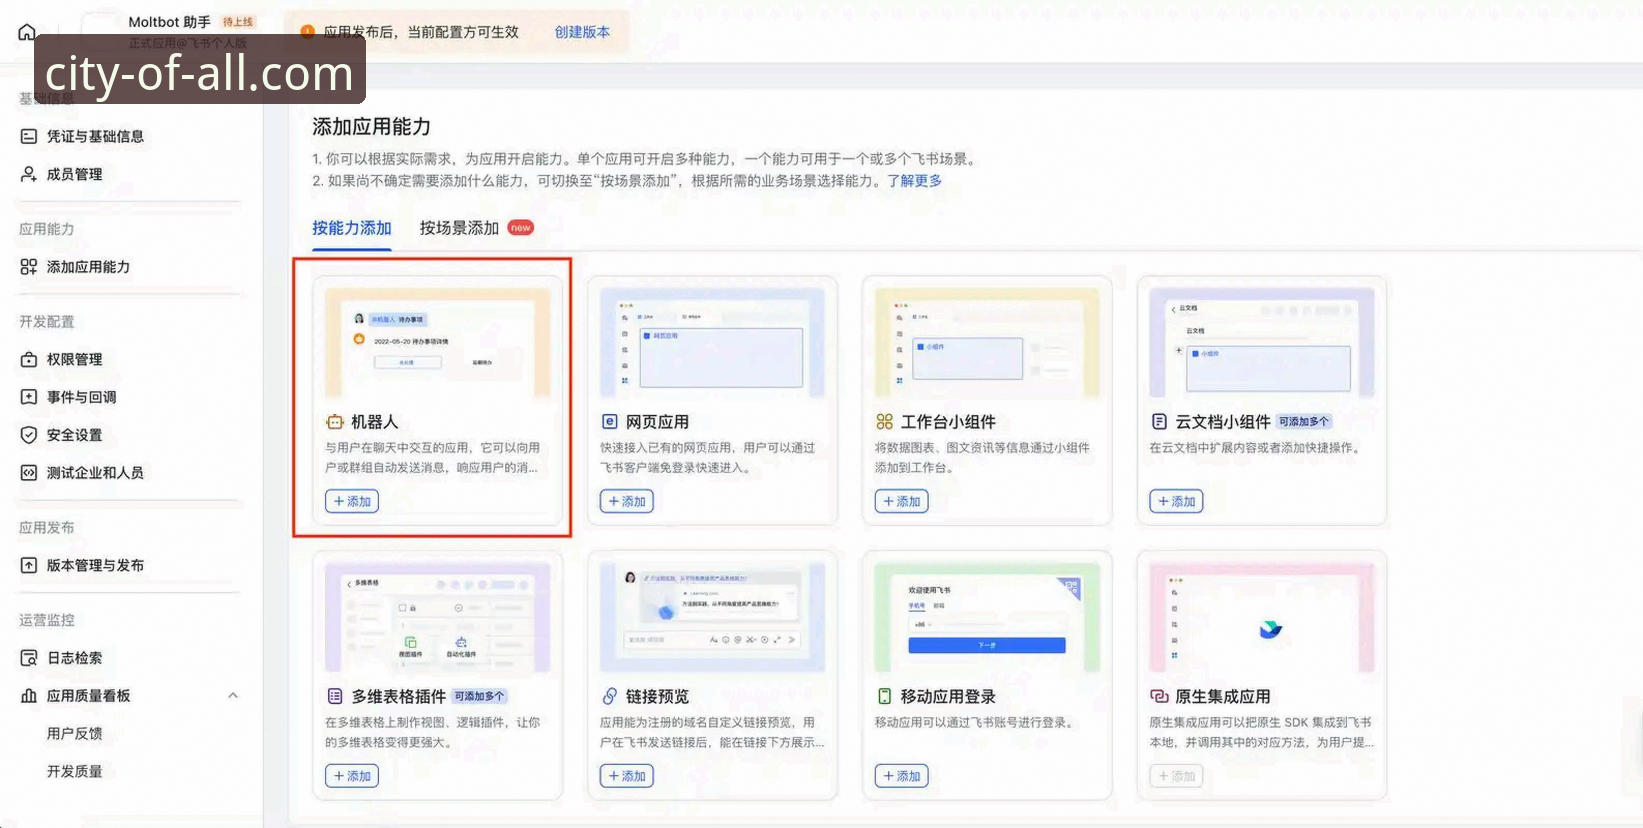Image resolution: width=1643 pixels, height=828 pixels.
Task: Click the robot icon beside 机器人
Action: tap(335, 422)
